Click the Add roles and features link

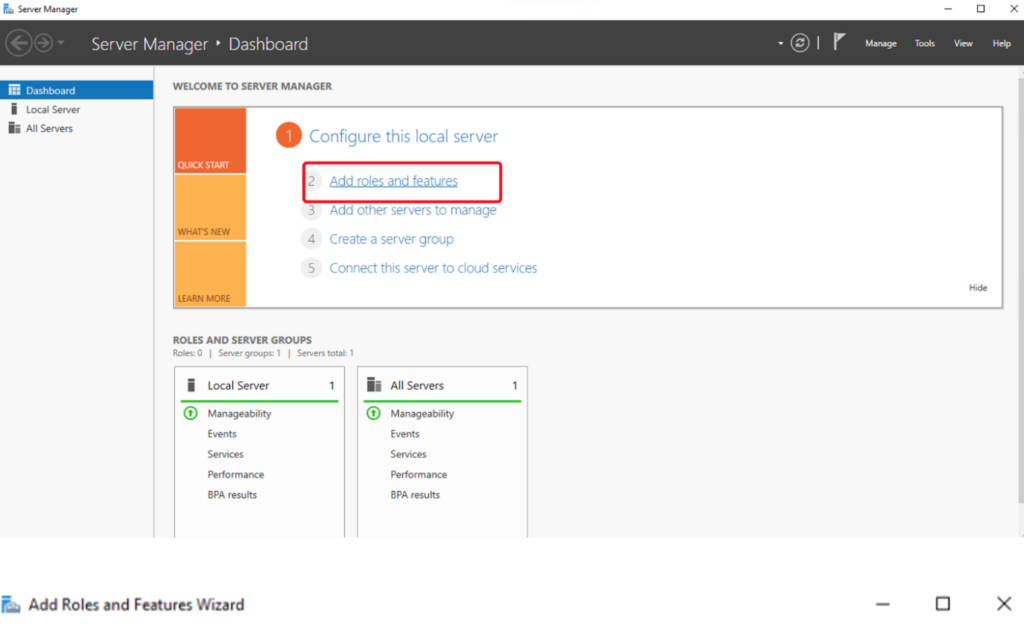[393, 181]
